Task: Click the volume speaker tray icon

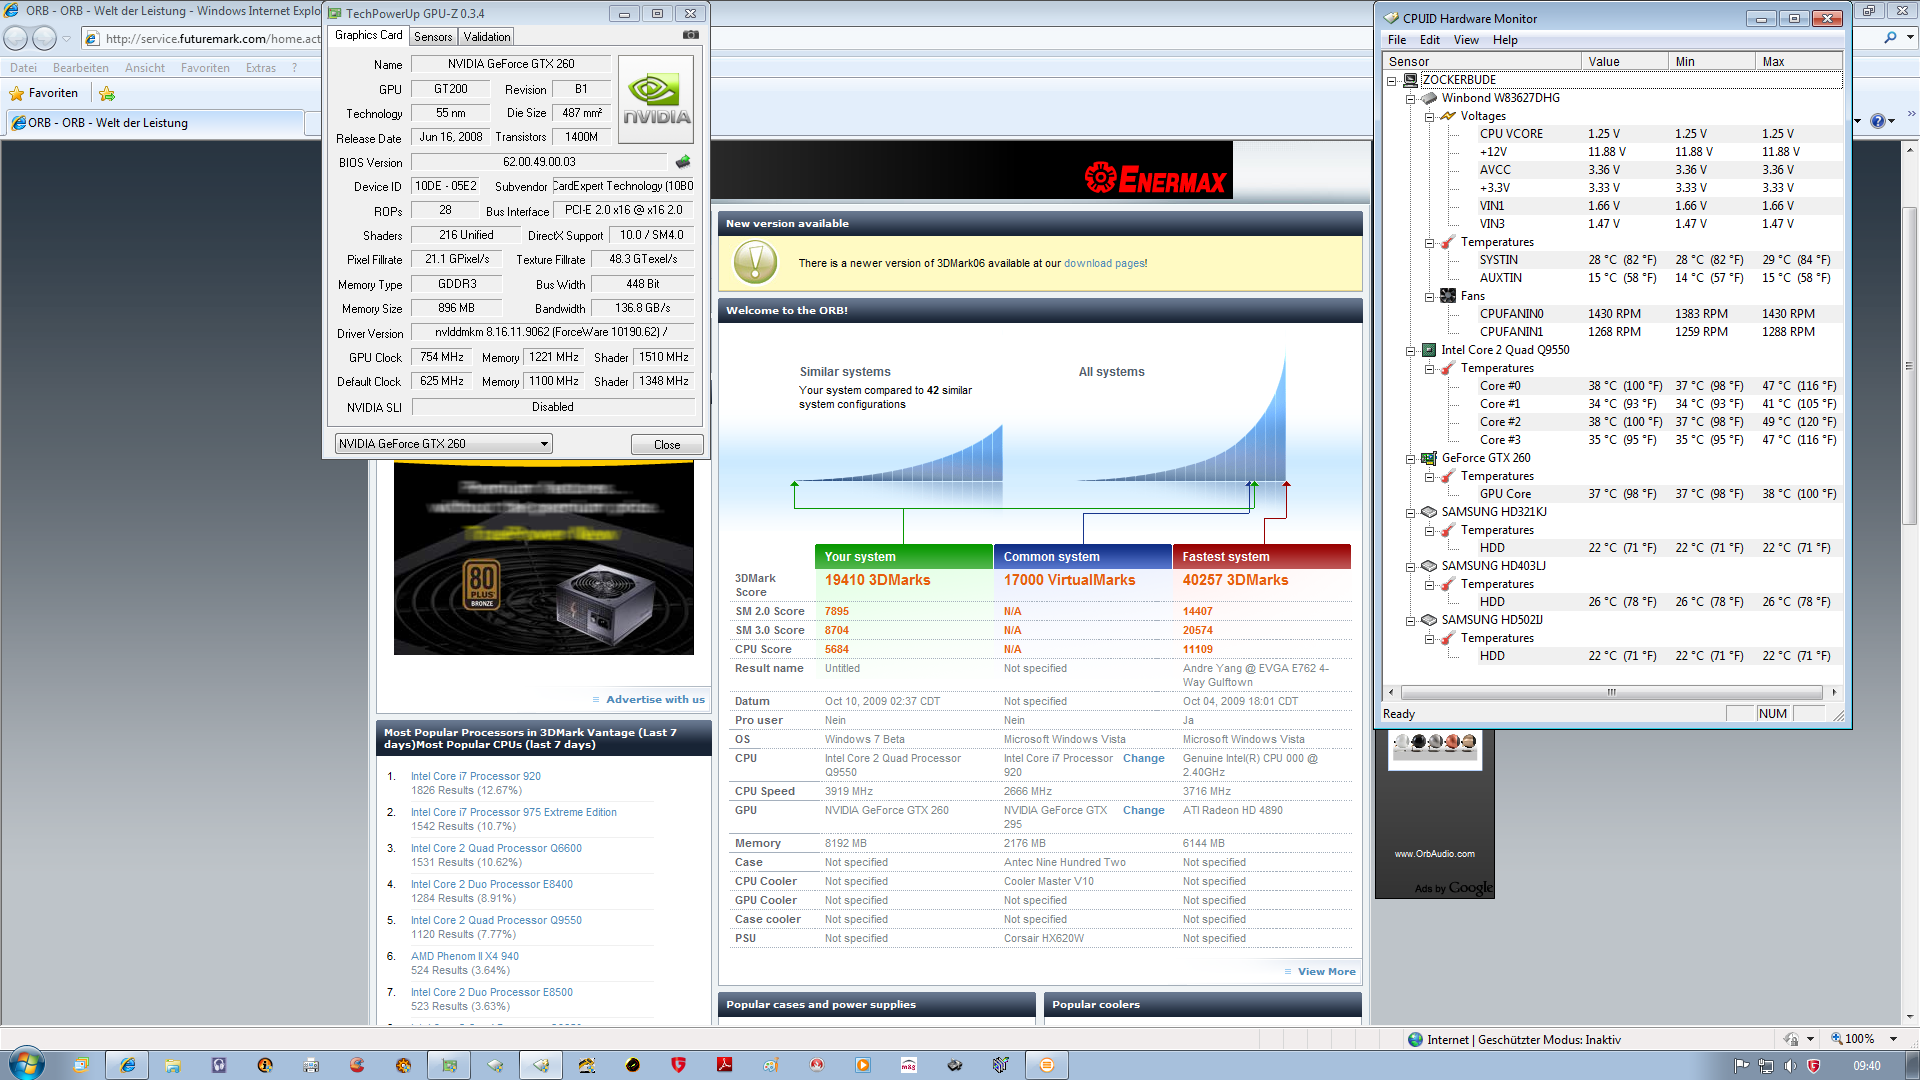Action: [x=1790, y=1066]
